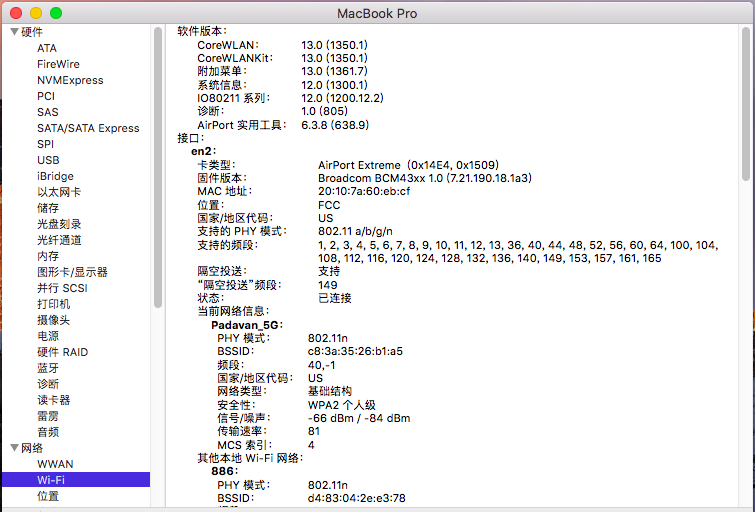Screen dimensions: 755x512
Task: Select 电源 in the sidebar
Action: tap(48, 336)
